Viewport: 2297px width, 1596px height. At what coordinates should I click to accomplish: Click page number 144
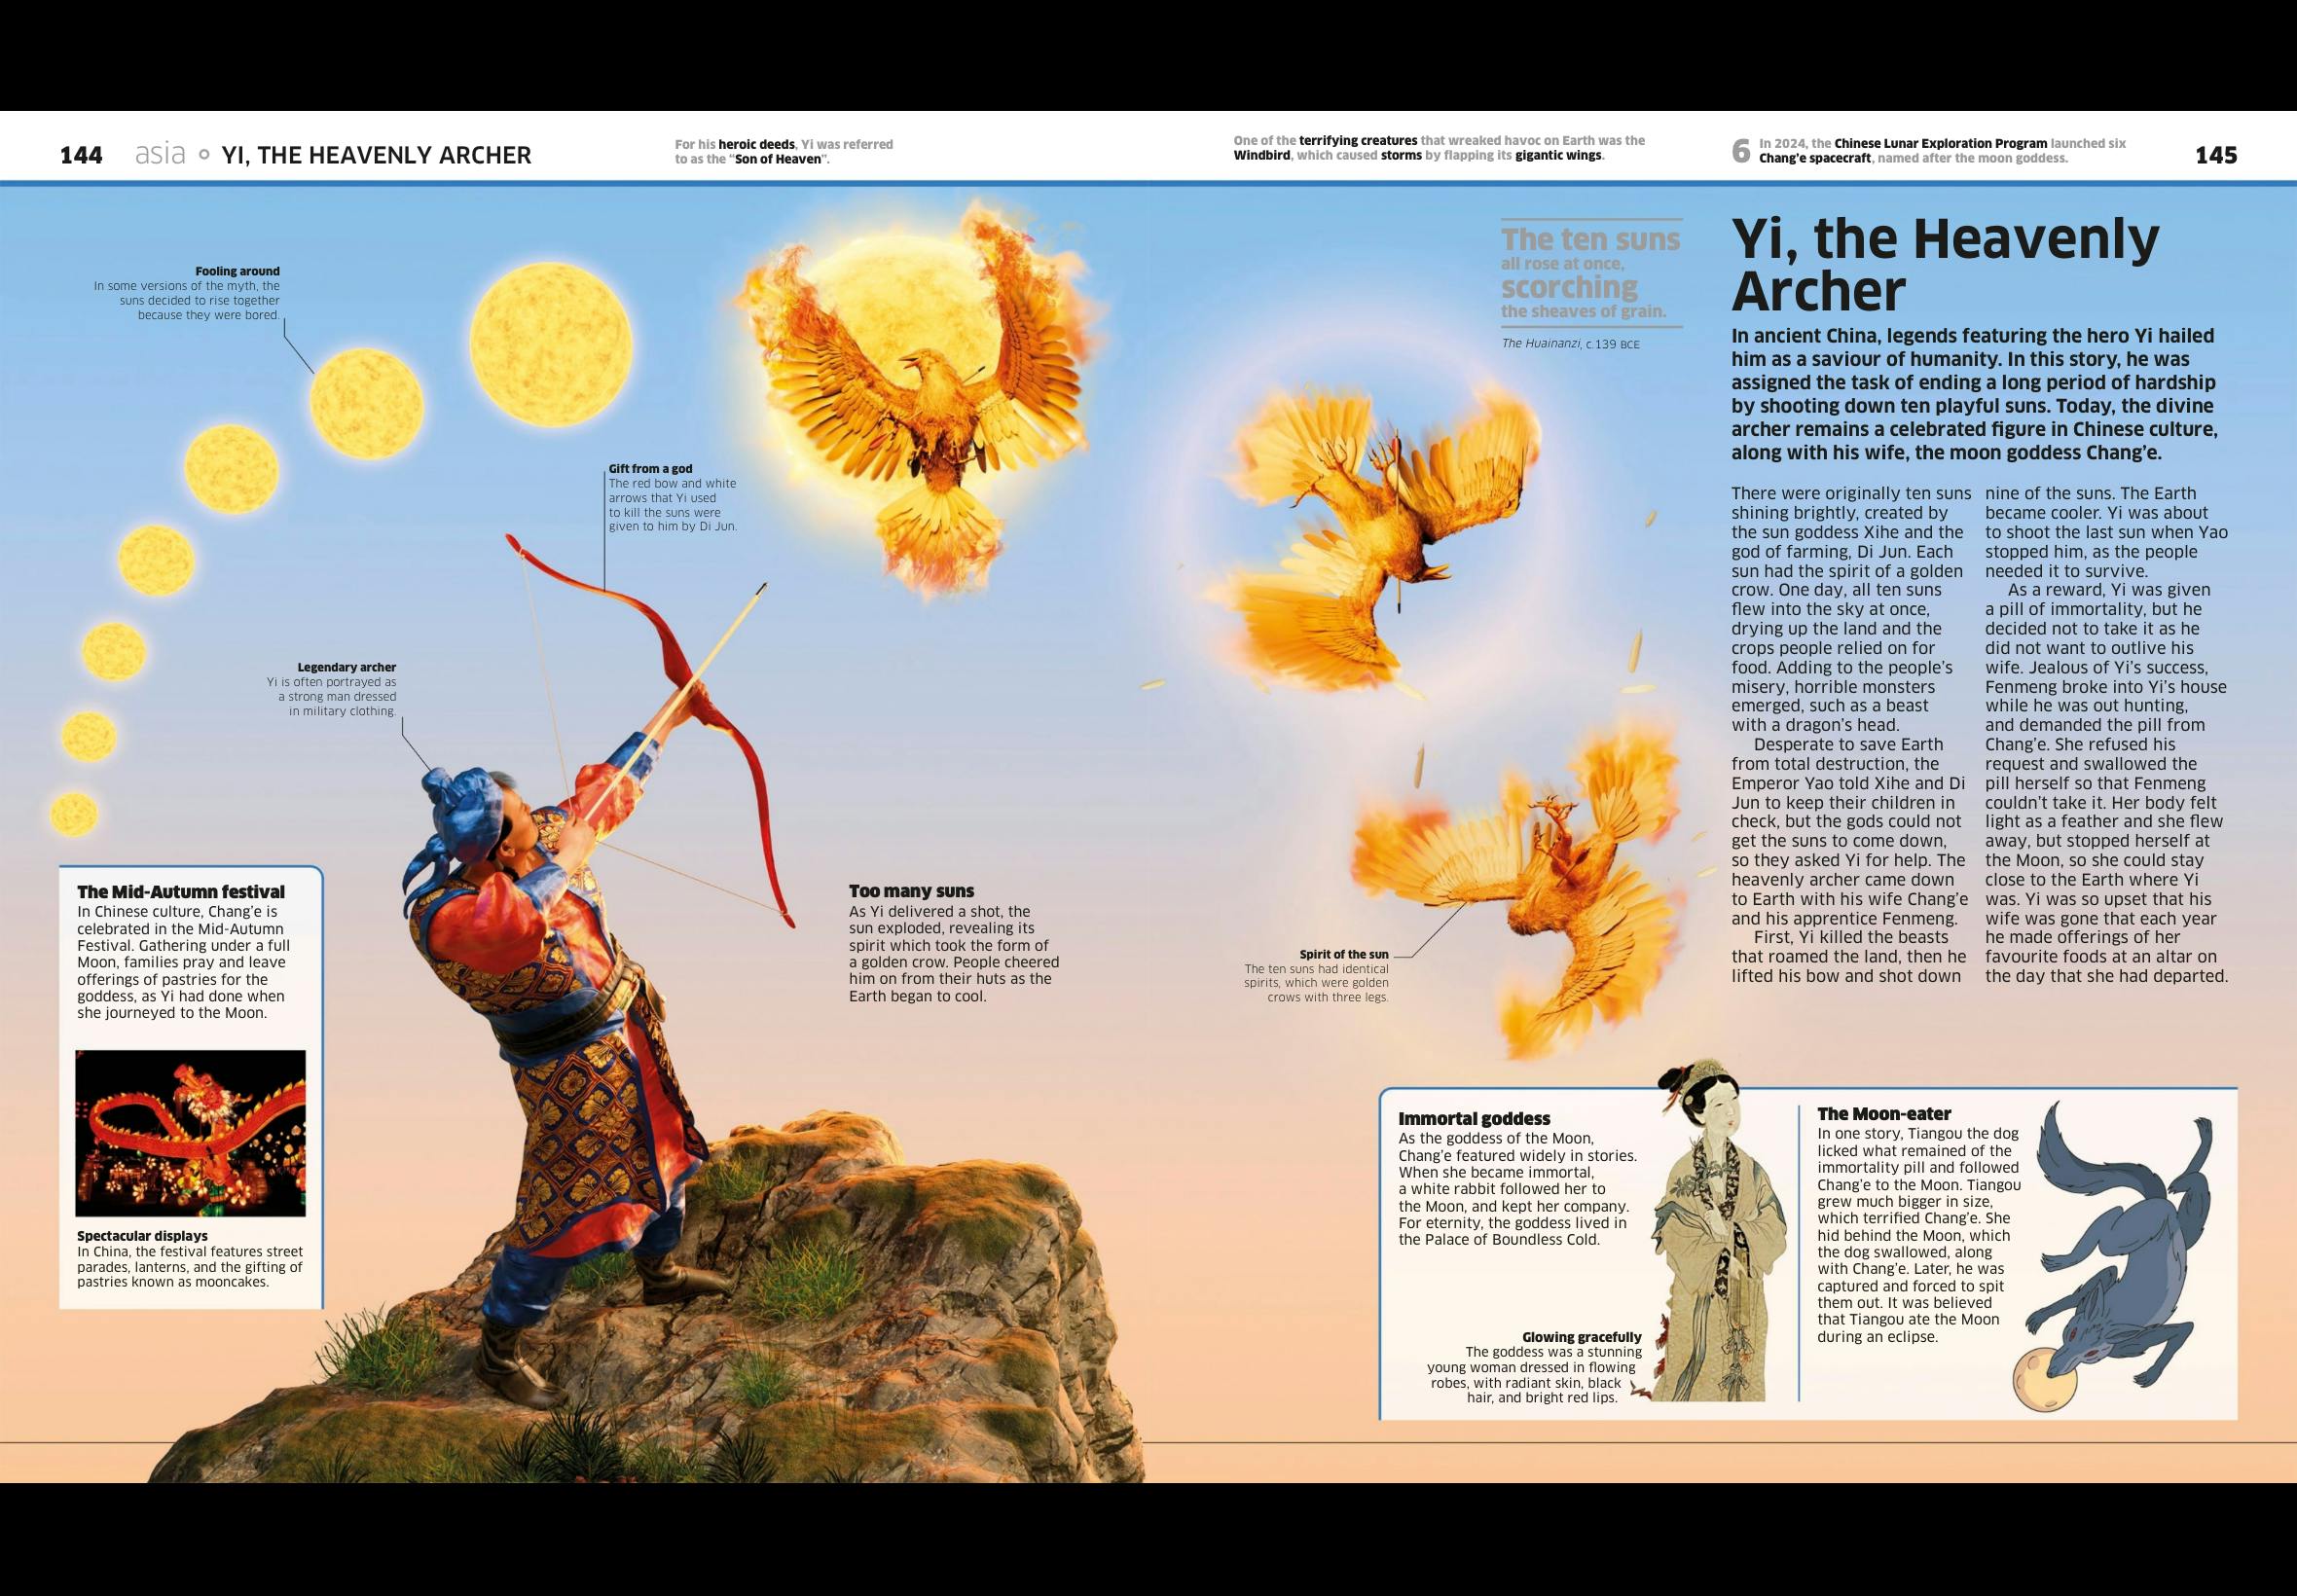81,155
